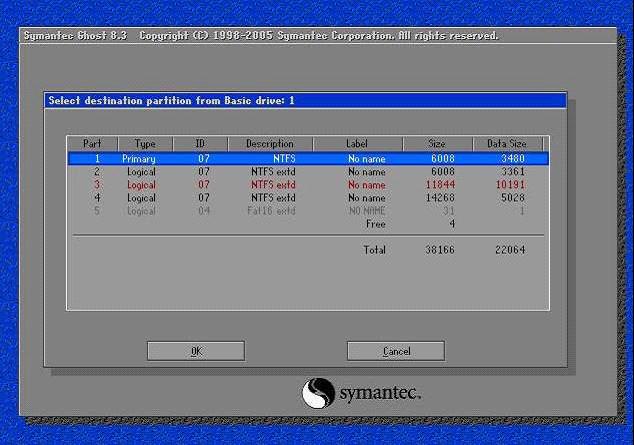Click the Label column header
Viewport: 634px width, 445px height.
pos(357,144)
